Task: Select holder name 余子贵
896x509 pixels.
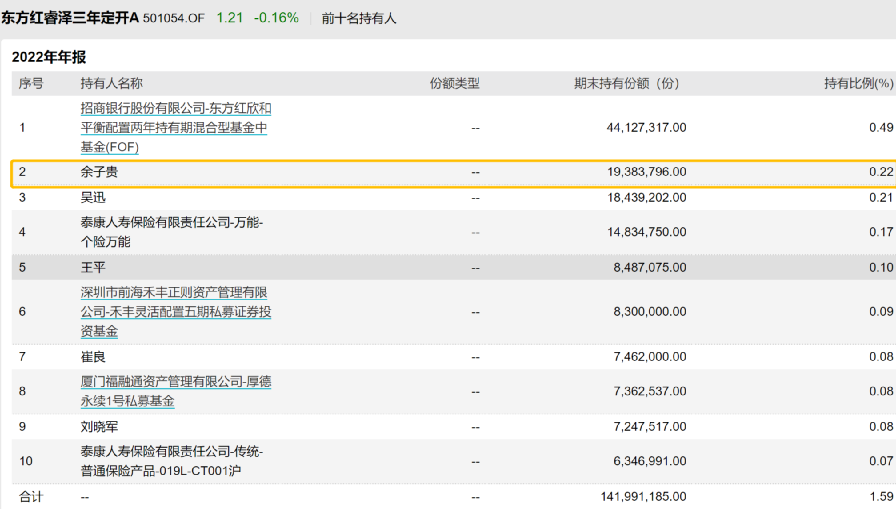Action: point(99,172)
